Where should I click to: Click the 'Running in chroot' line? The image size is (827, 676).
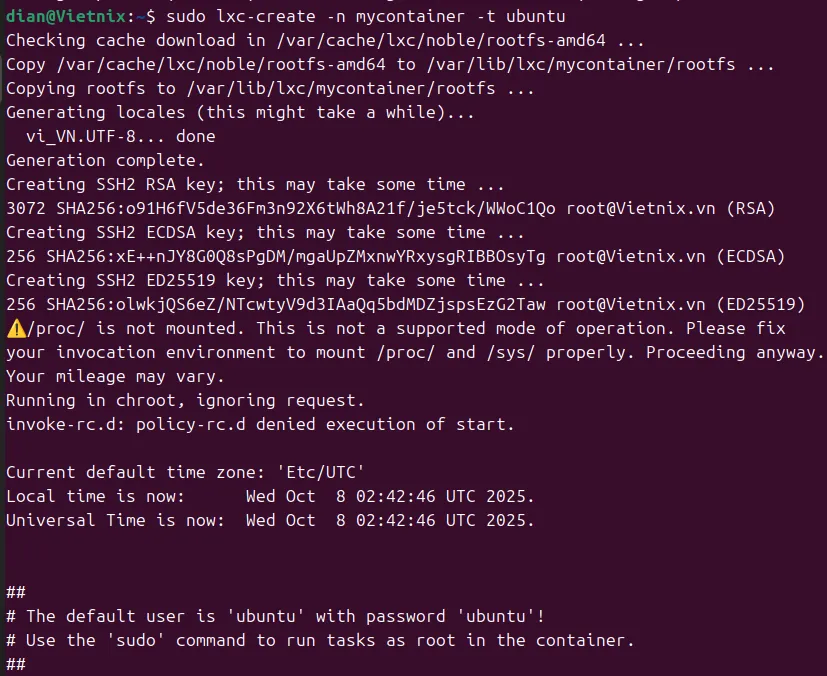coord(185,401)
